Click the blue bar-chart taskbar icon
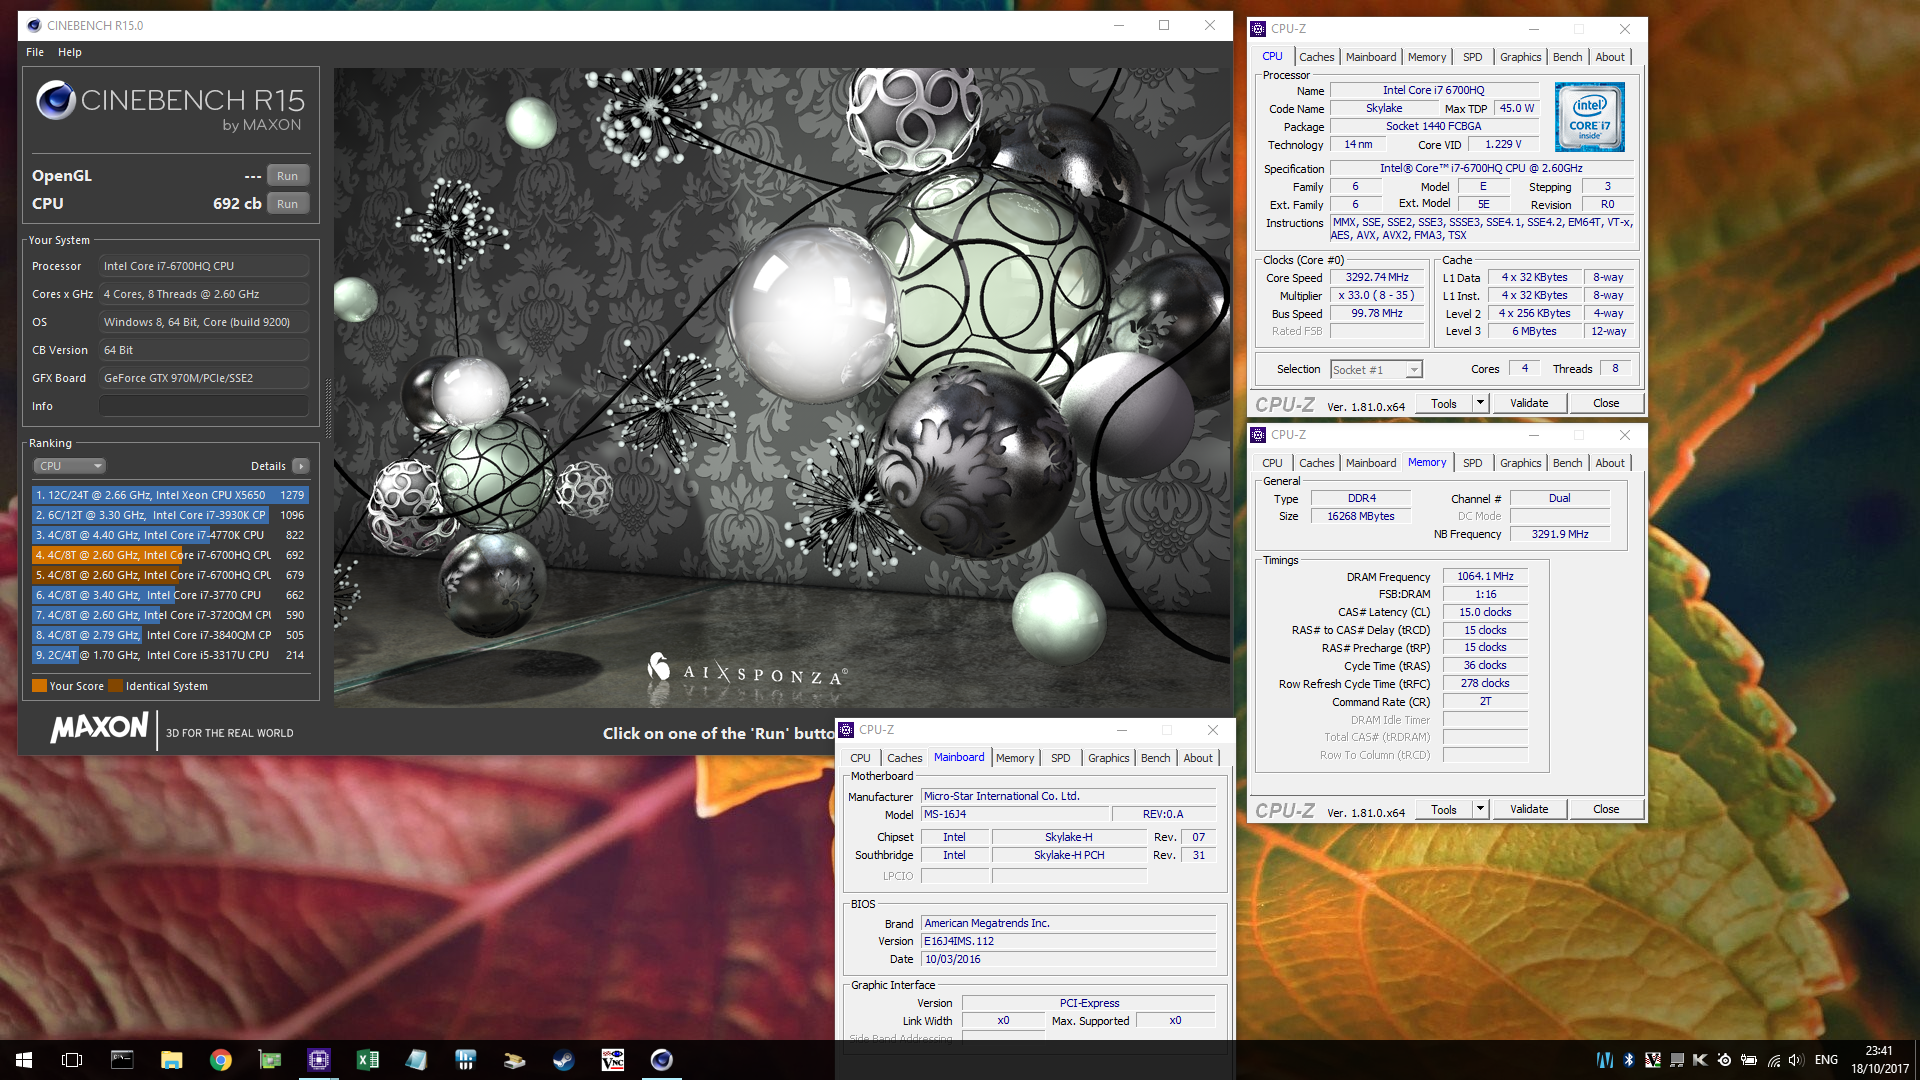 [x=465, y=1060]
